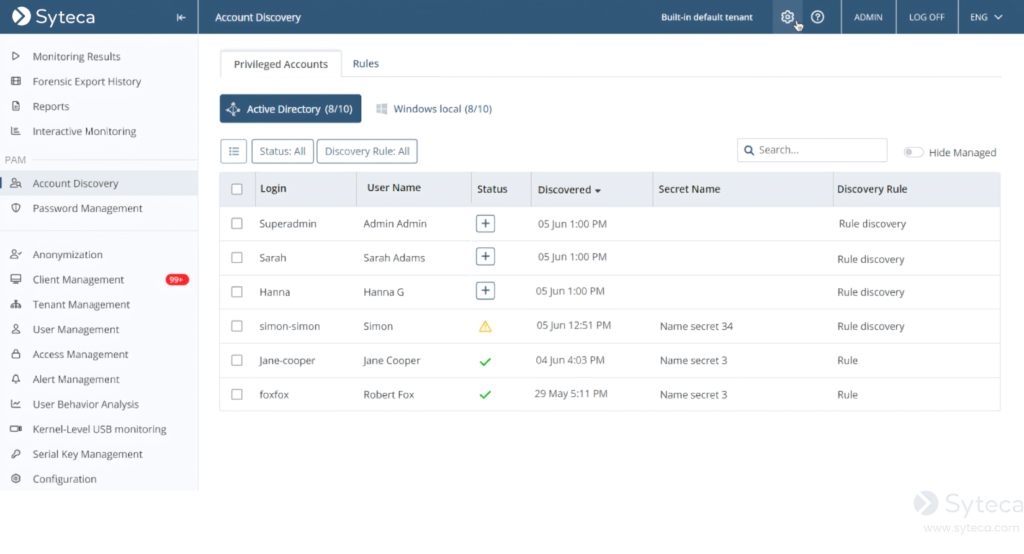Screen dimensions: 1024x554
Task: Check the foxfox row checkbox
Action: point(236,395)
